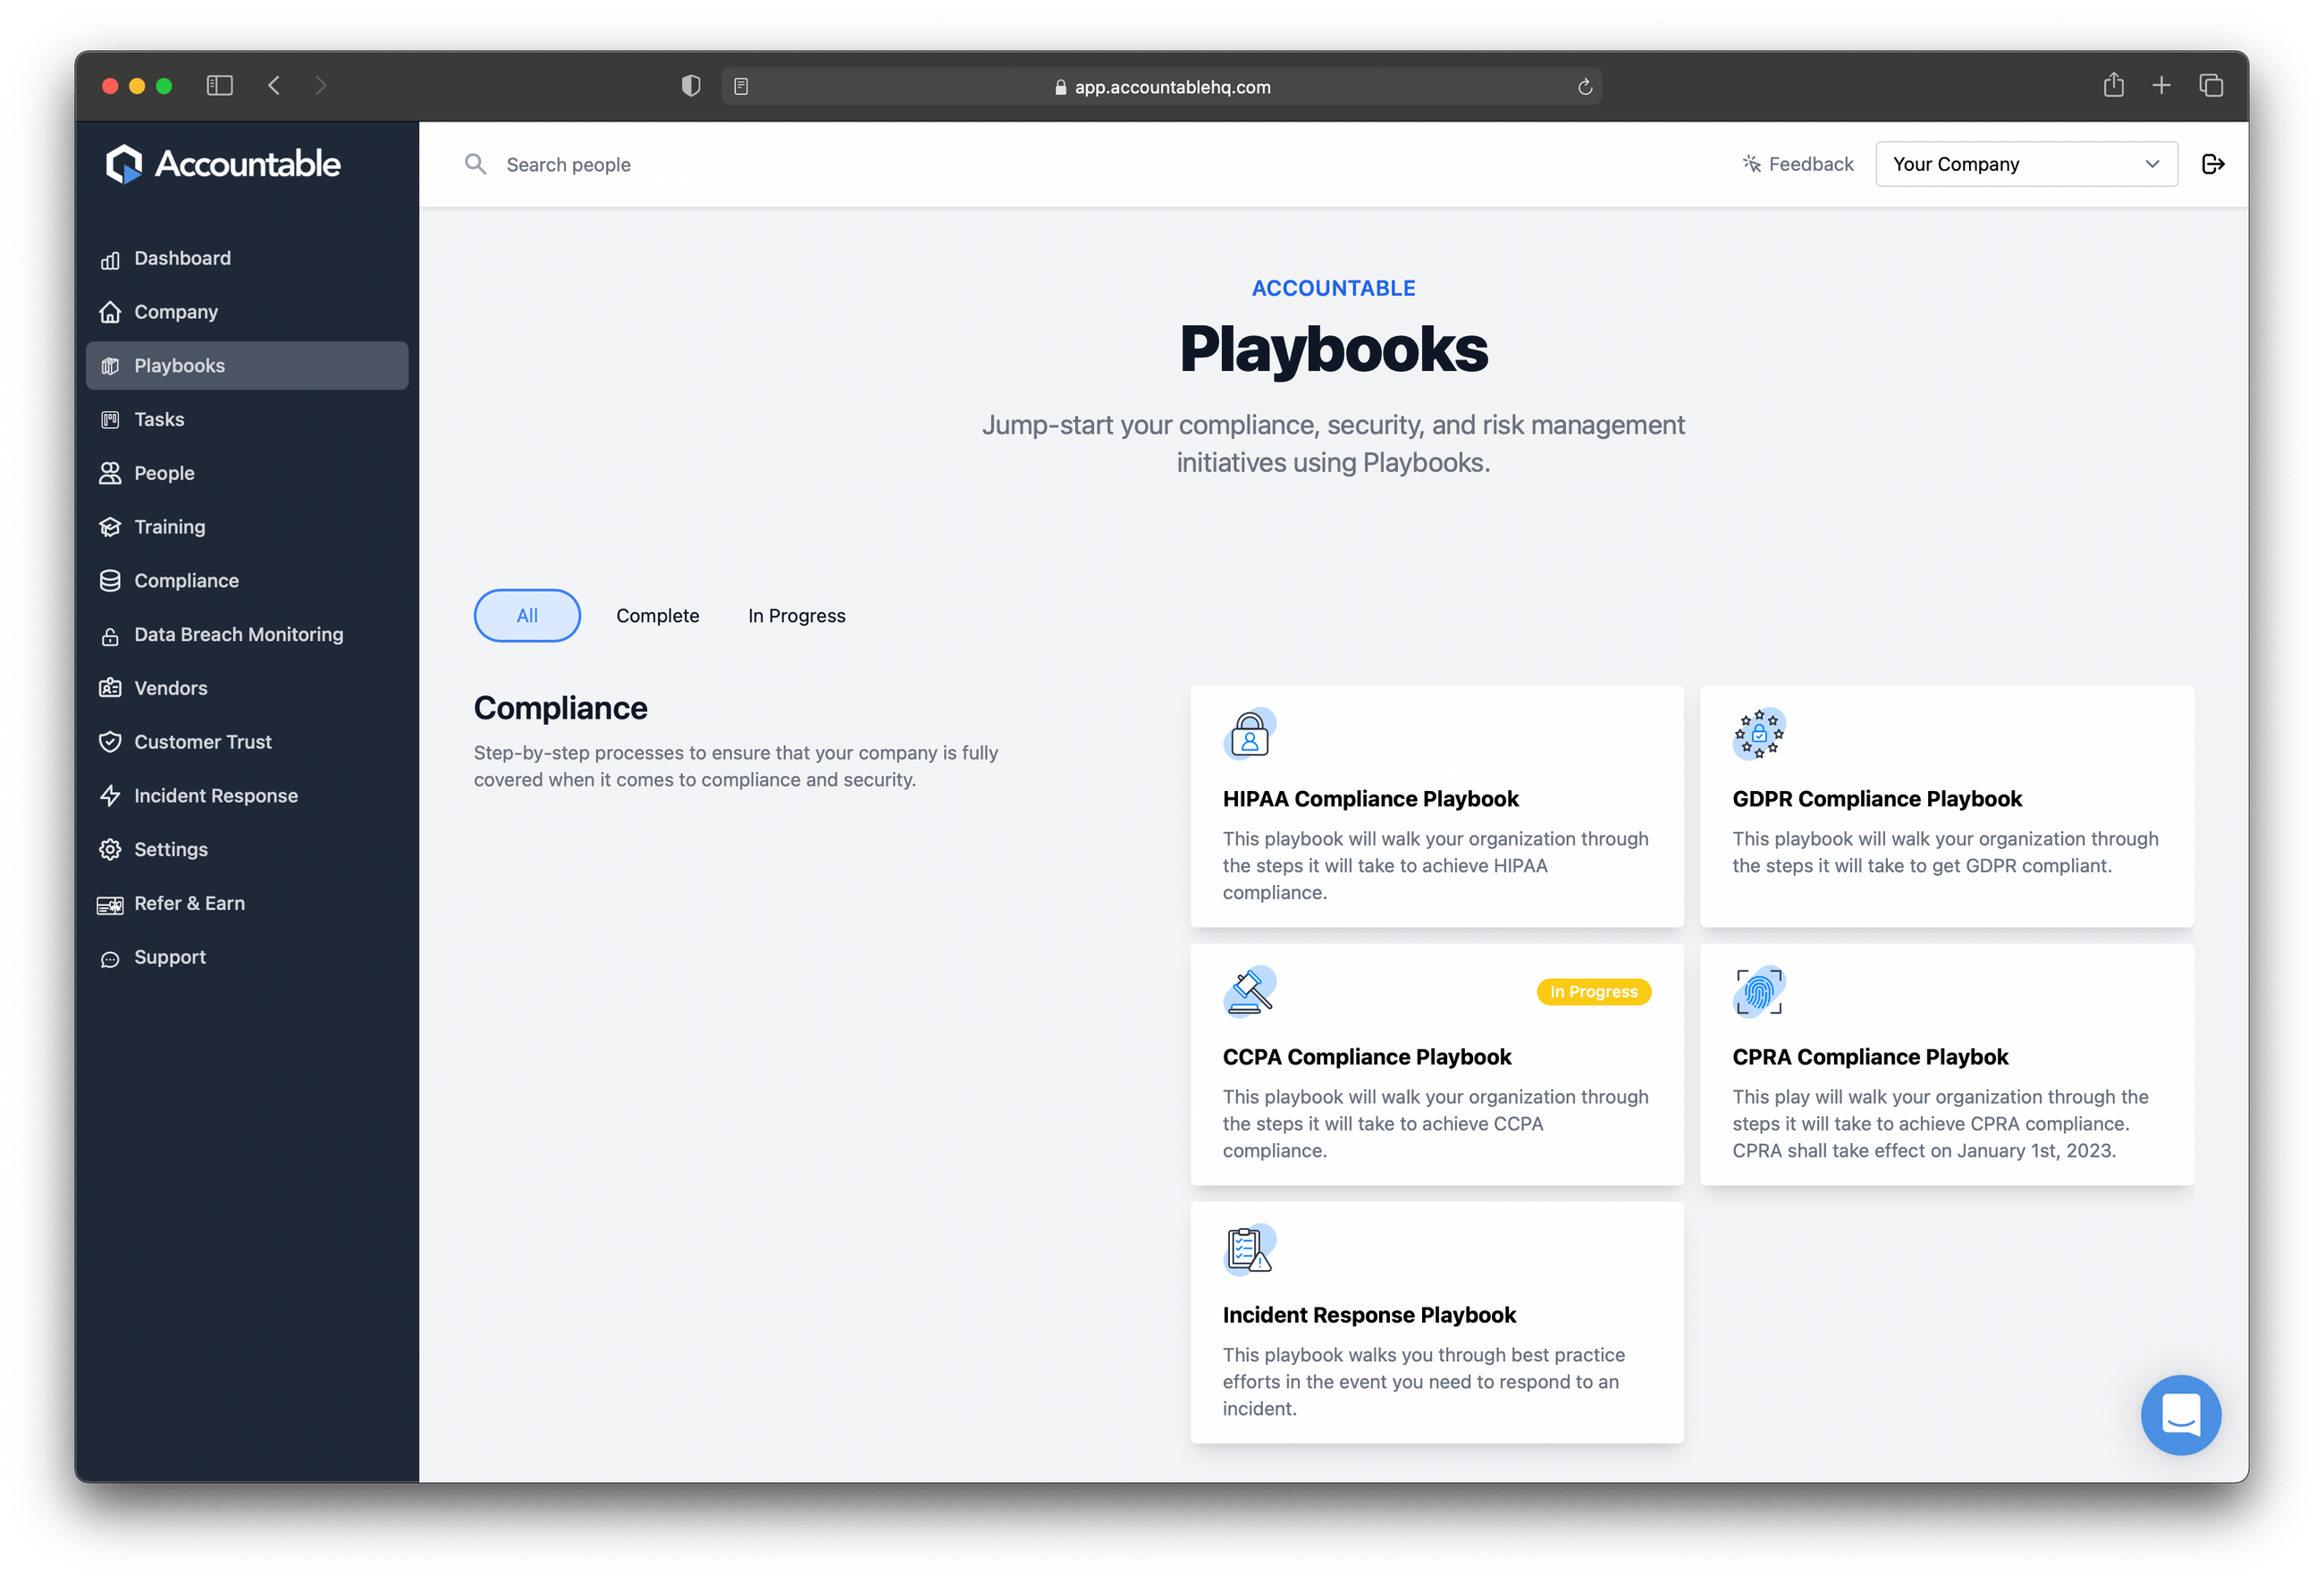Reload the page with refresh icon
2324x1582 pixels.
[1584, 87]
